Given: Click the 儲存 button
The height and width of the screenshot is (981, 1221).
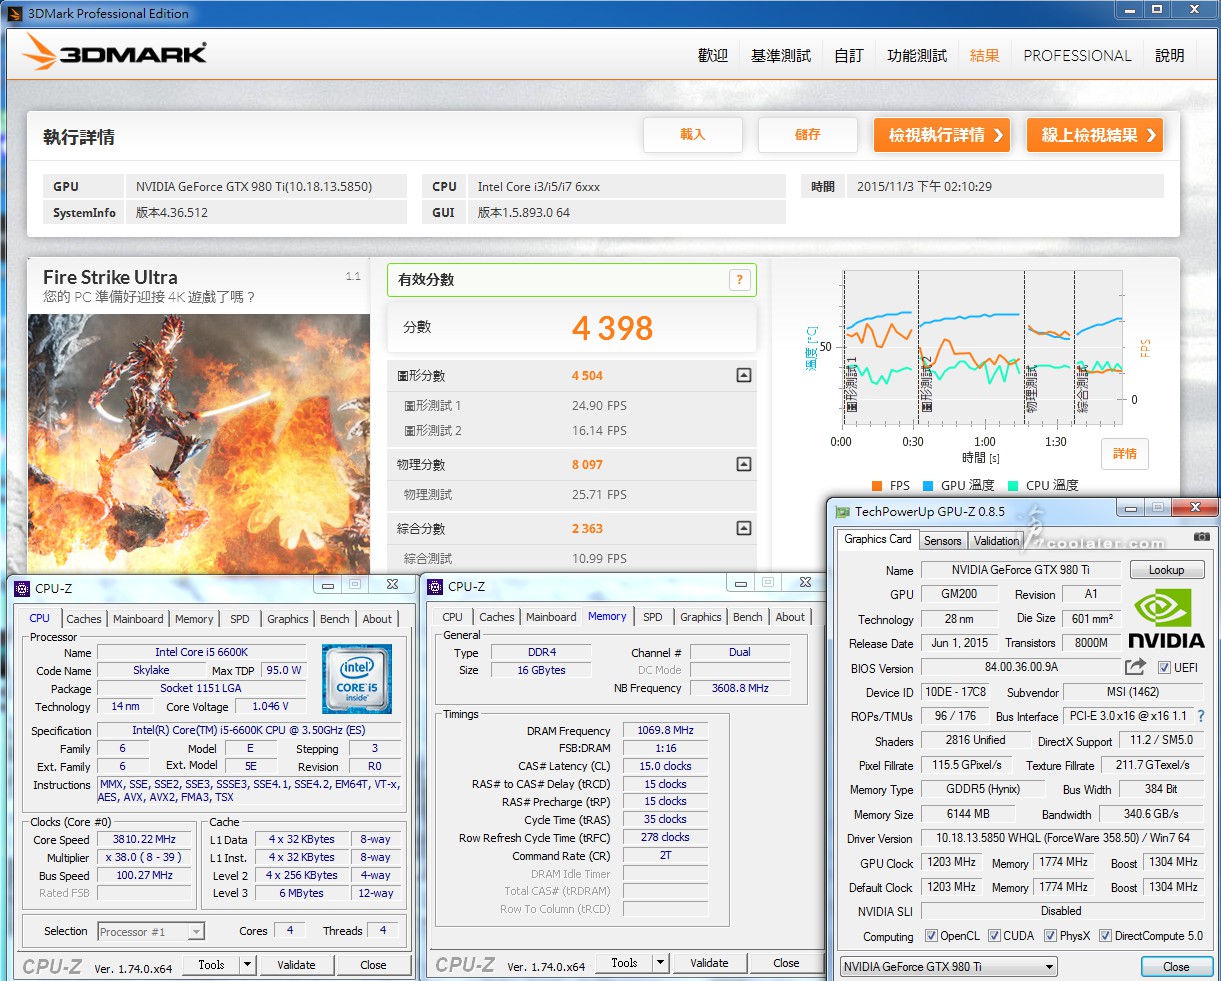Looking at the screenshot, I should click(808, 135).
